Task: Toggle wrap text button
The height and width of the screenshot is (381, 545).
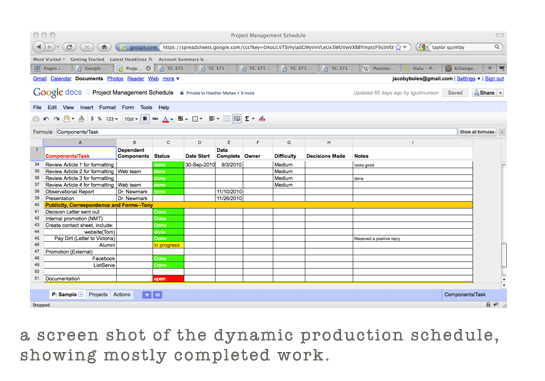Action: coord(237,119)
